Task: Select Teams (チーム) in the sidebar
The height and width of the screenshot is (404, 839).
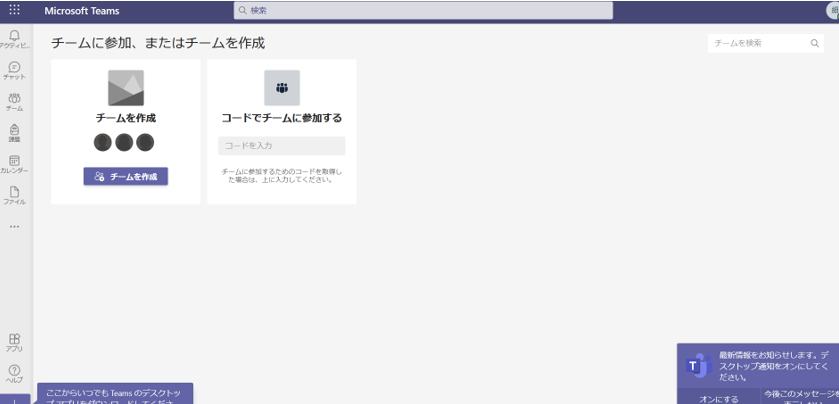Action: (x=14, y=102)
